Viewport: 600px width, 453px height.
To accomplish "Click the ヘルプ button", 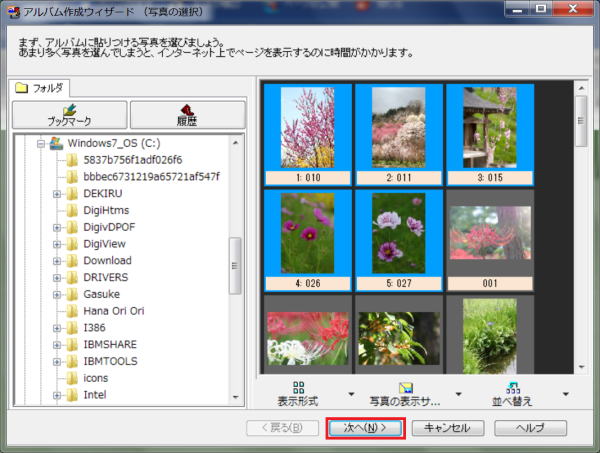I will click(530, 428).
